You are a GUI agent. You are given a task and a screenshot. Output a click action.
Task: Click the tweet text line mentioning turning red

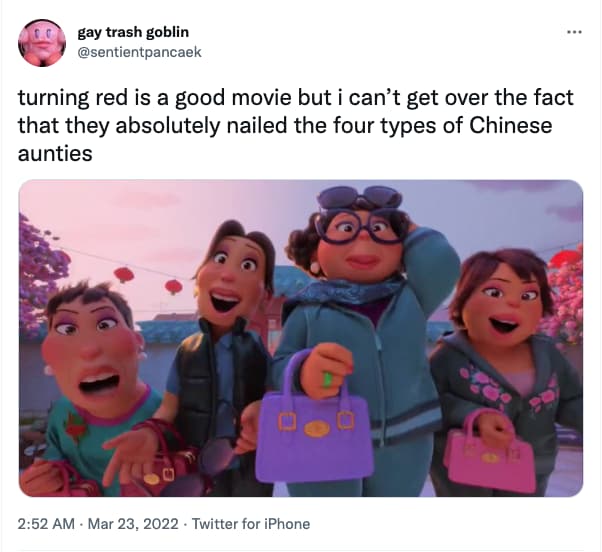click(x=296, y=98)
